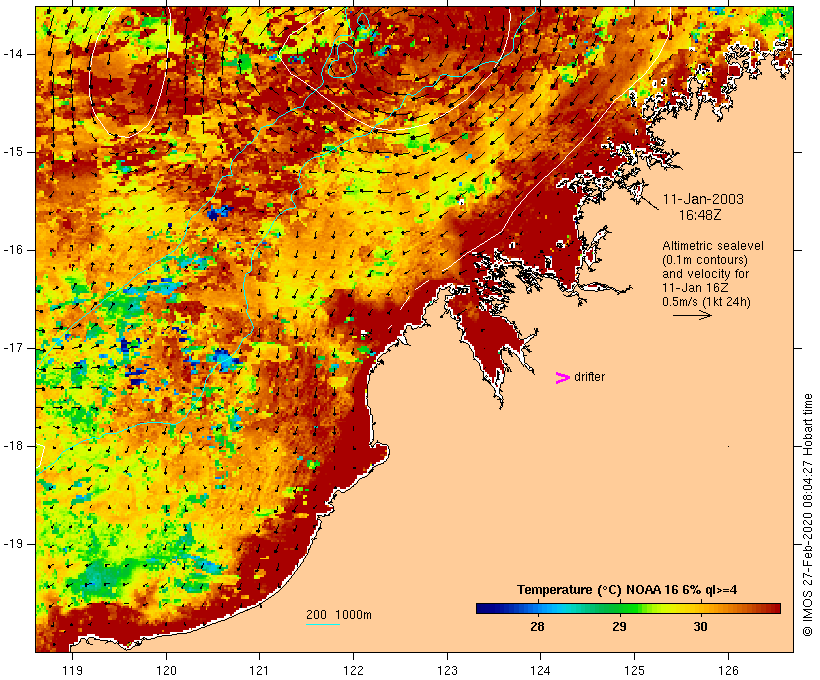Click the 'and velocity for' caption line

[705, 274]
